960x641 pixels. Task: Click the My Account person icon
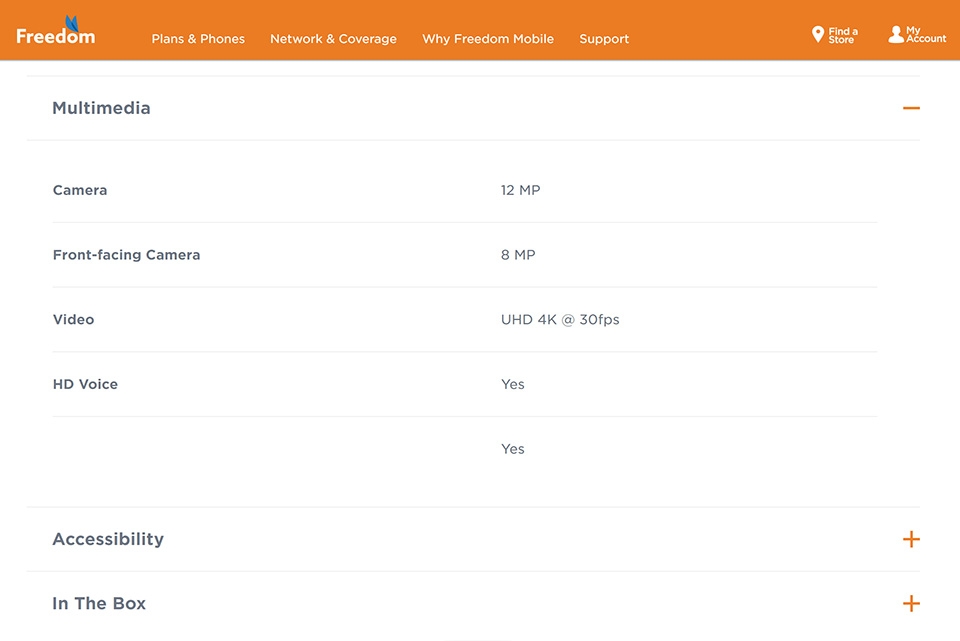896,34
